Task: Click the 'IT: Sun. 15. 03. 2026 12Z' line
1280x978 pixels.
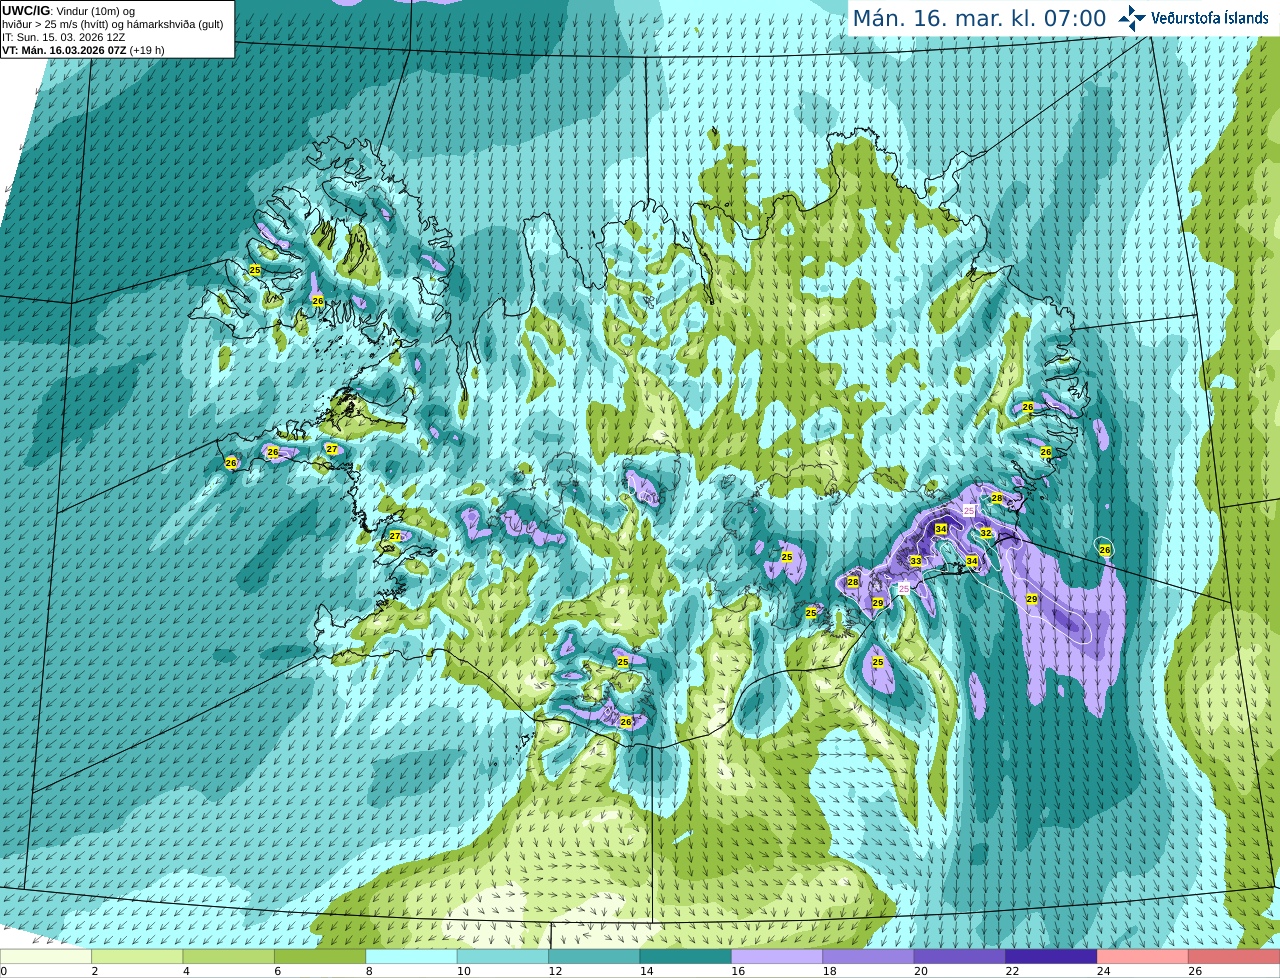Action: tap(63, 37)
